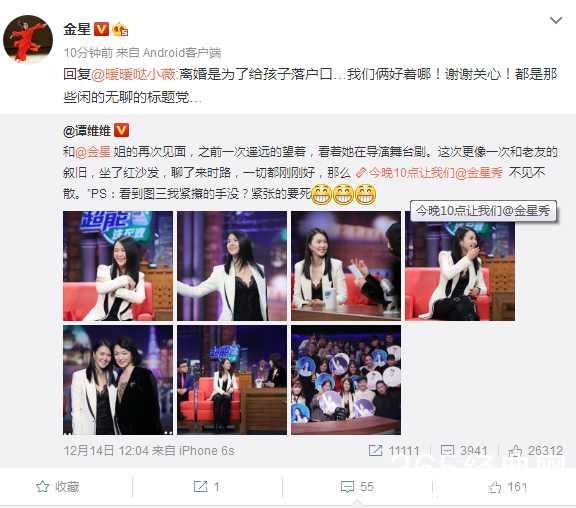Click the membership crown badge icon
This screenshot has width=576, height=508.
(x=120, y=29)
